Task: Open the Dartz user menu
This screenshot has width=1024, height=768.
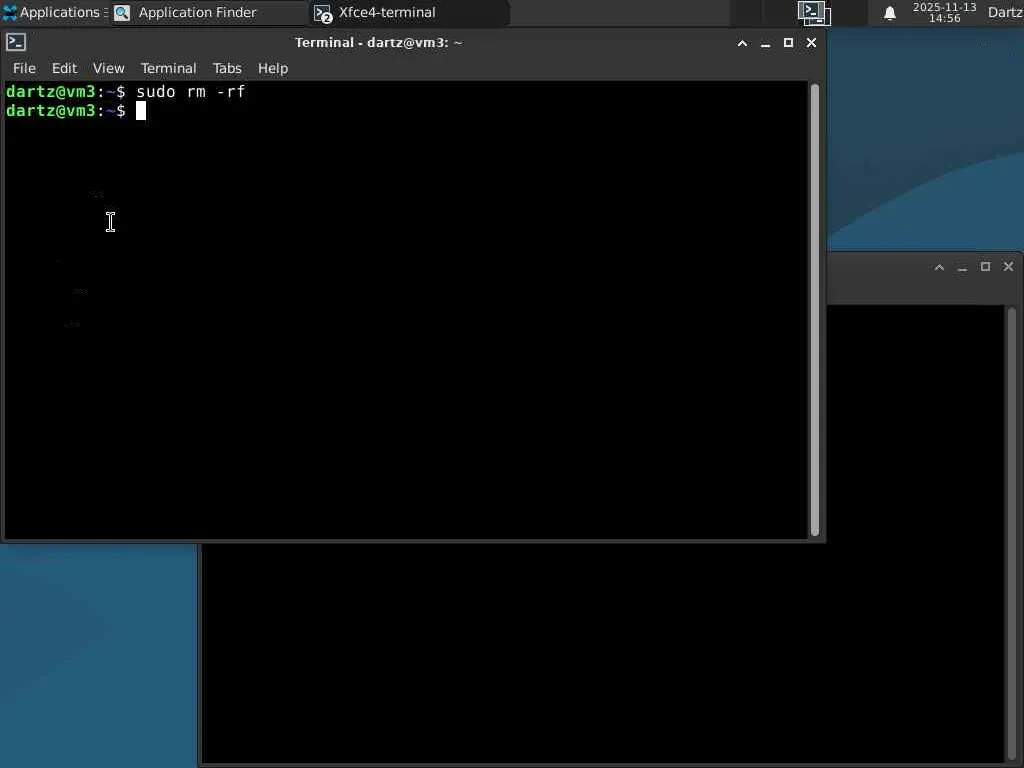Action: [1005, 12]
